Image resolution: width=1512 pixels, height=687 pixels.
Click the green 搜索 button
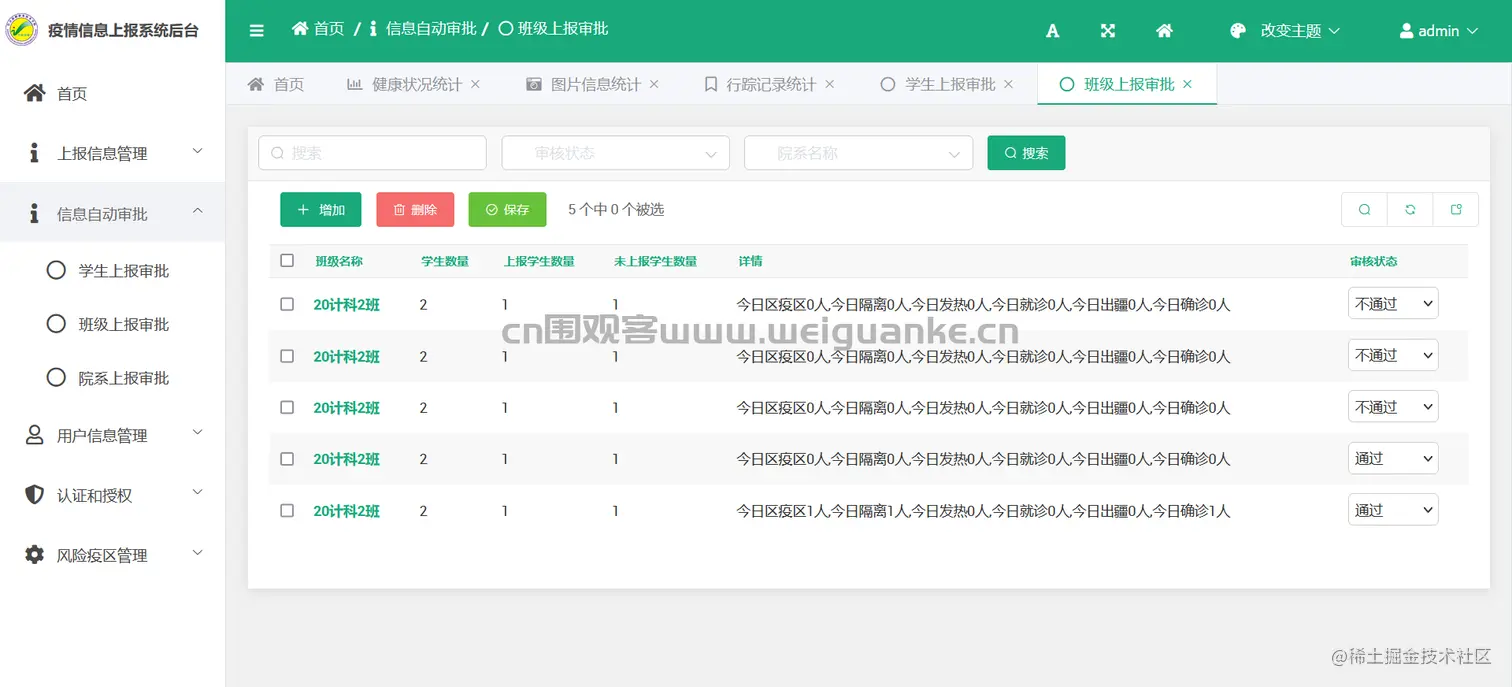pos(1026,153)
